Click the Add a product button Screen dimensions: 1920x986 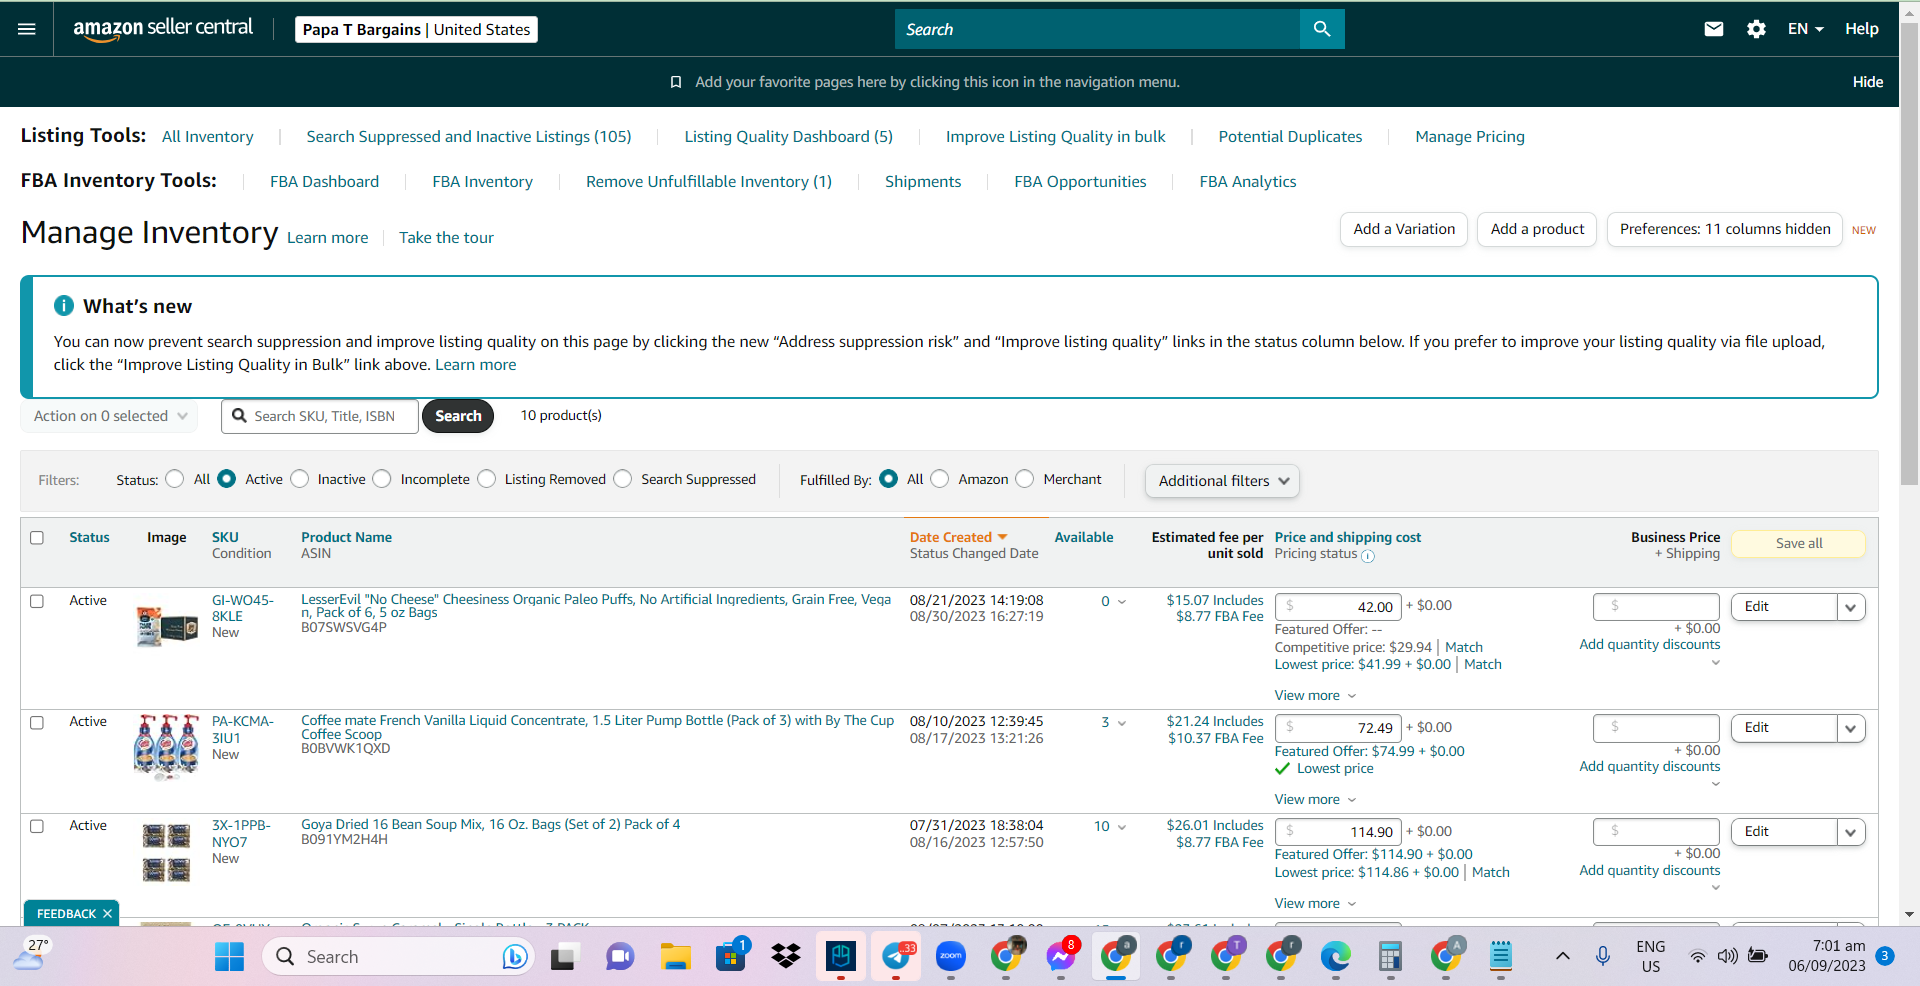click(1537, 229)
